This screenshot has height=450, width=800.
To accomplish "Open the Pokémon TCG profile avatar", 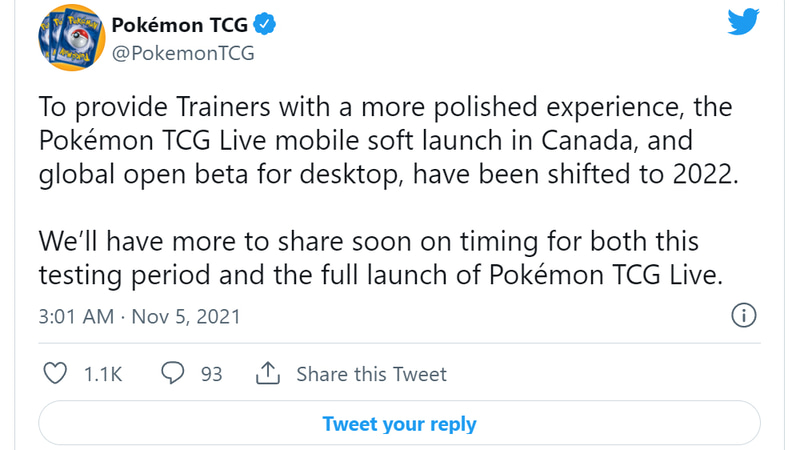I will (x=71, y=36).
